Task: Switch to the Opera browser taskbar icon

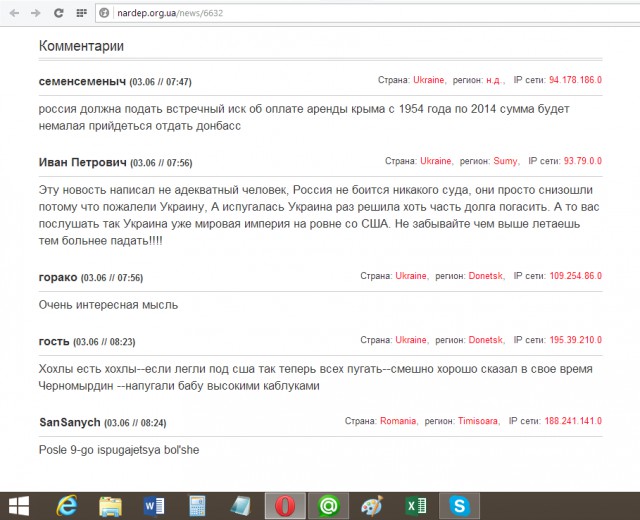Action: (285, 506)
